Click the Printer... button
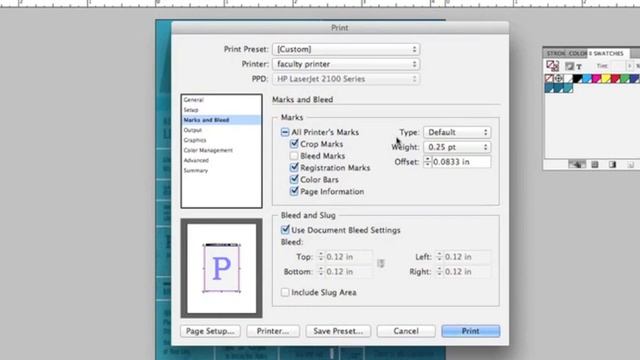The width and height of the screenshot is (640, 360). [273, 331]
